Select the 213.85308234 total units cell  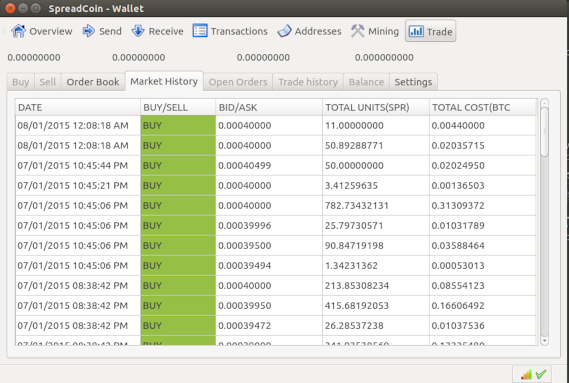[376, 285]
